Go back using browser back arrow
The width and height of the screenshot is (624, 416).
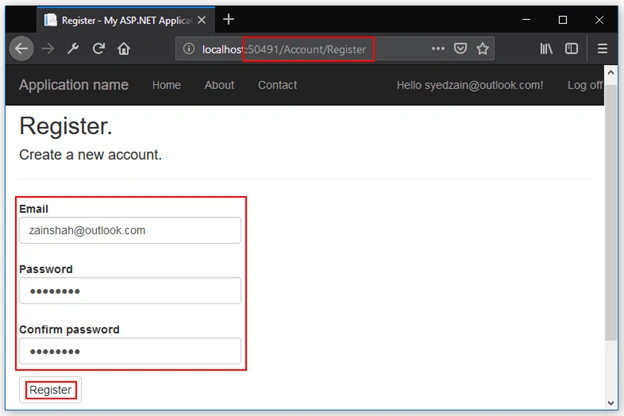(21, 49)
